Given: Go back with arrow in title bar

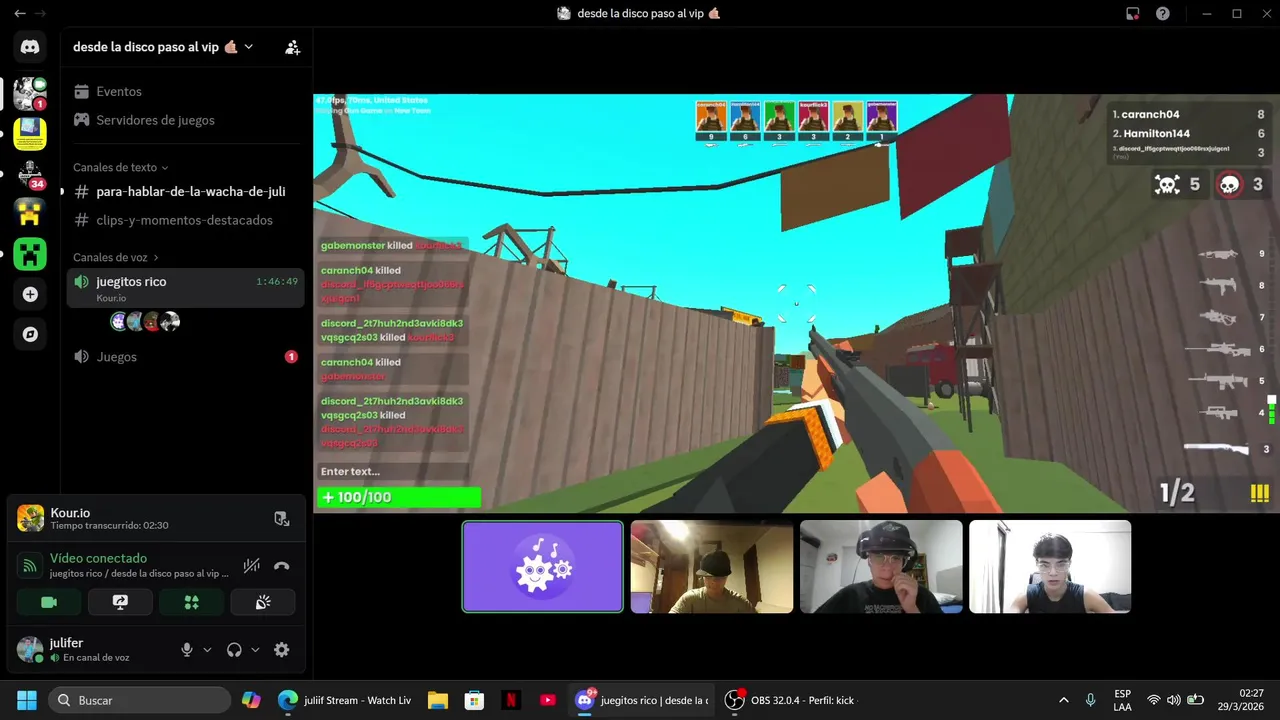Looking at the screenshot, I should click(19, 13).
